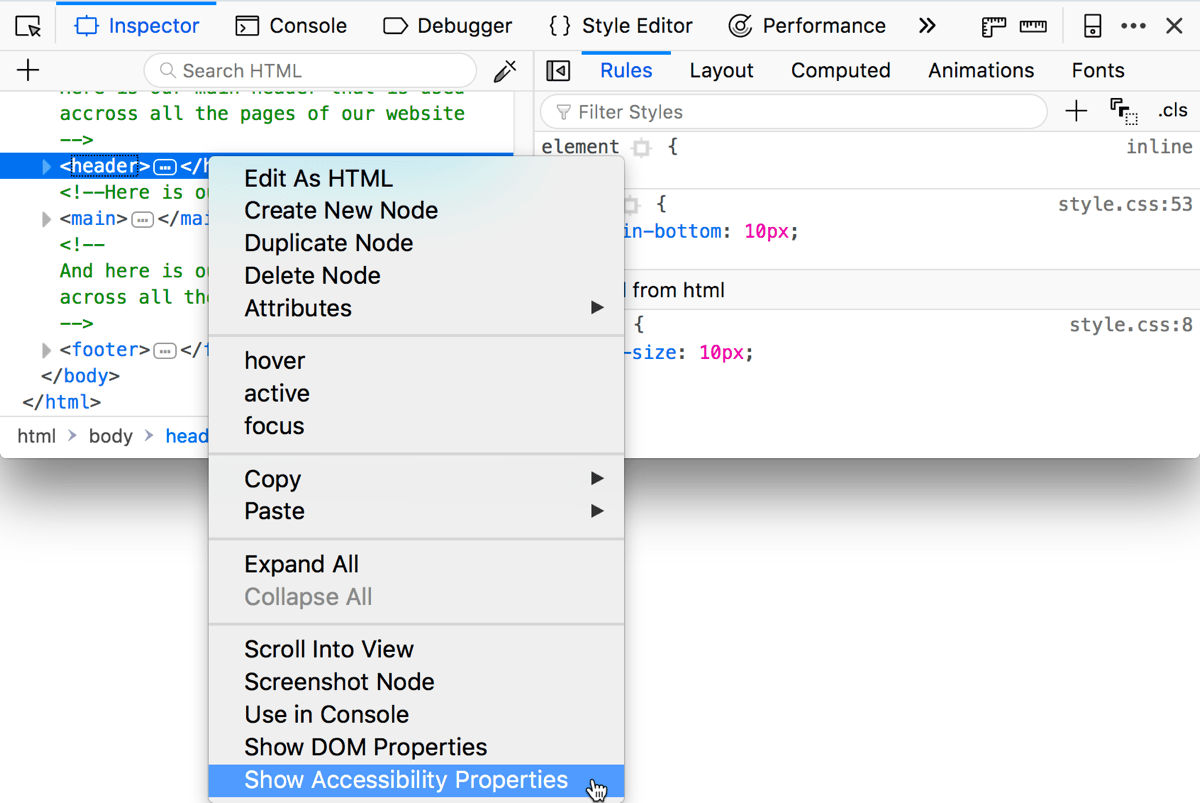Open the measuring tool
The width and height of the screenshot is (1200, 803).
[1034, 25]
